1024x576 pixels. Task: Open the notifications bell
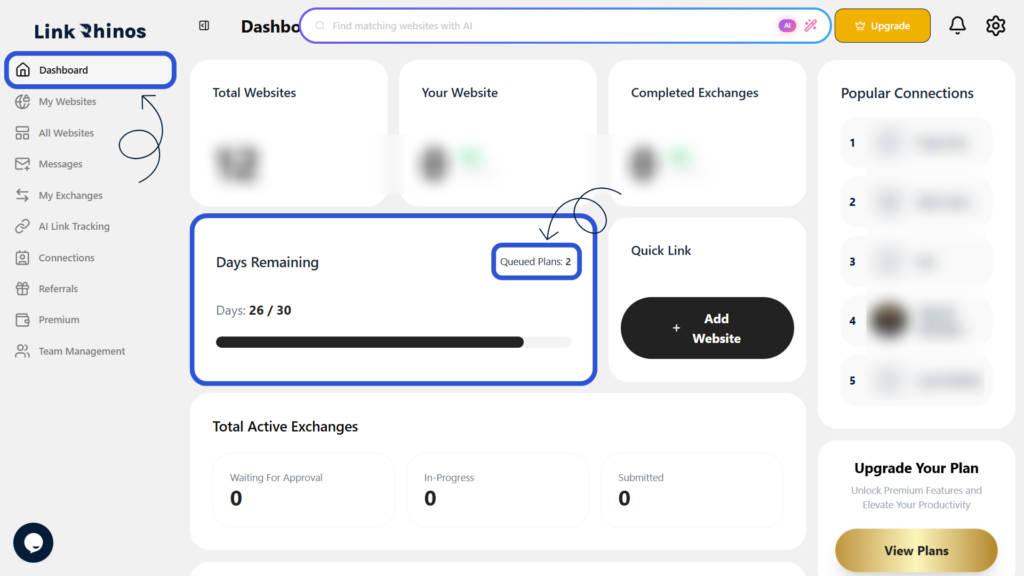coord(957,25)
